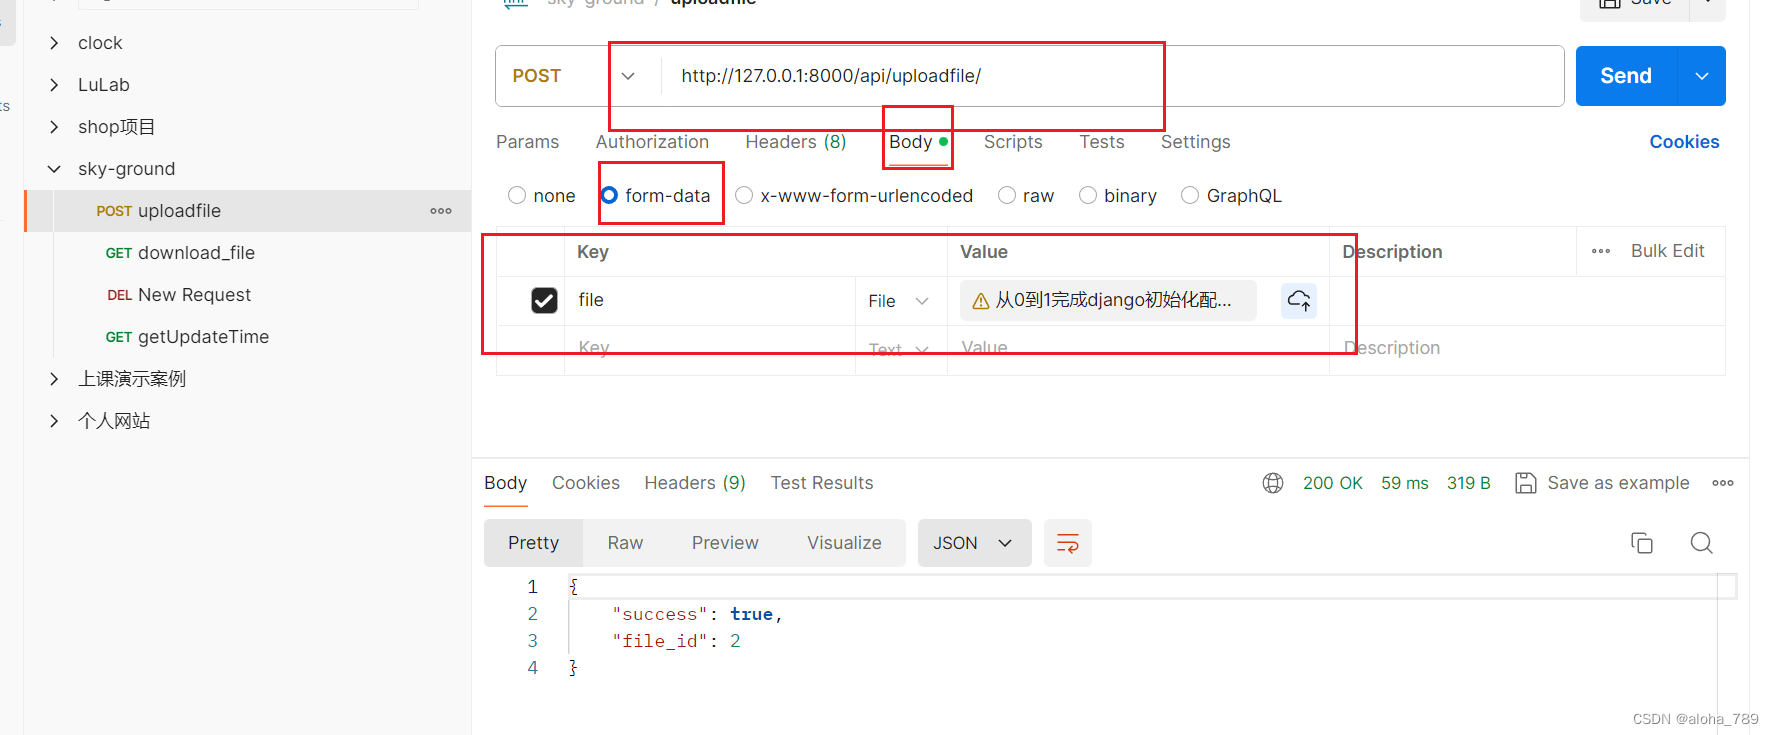Open the Text type dropdown in empty row
Viewport: 1774px width, 735px height.
coord(899,349)
